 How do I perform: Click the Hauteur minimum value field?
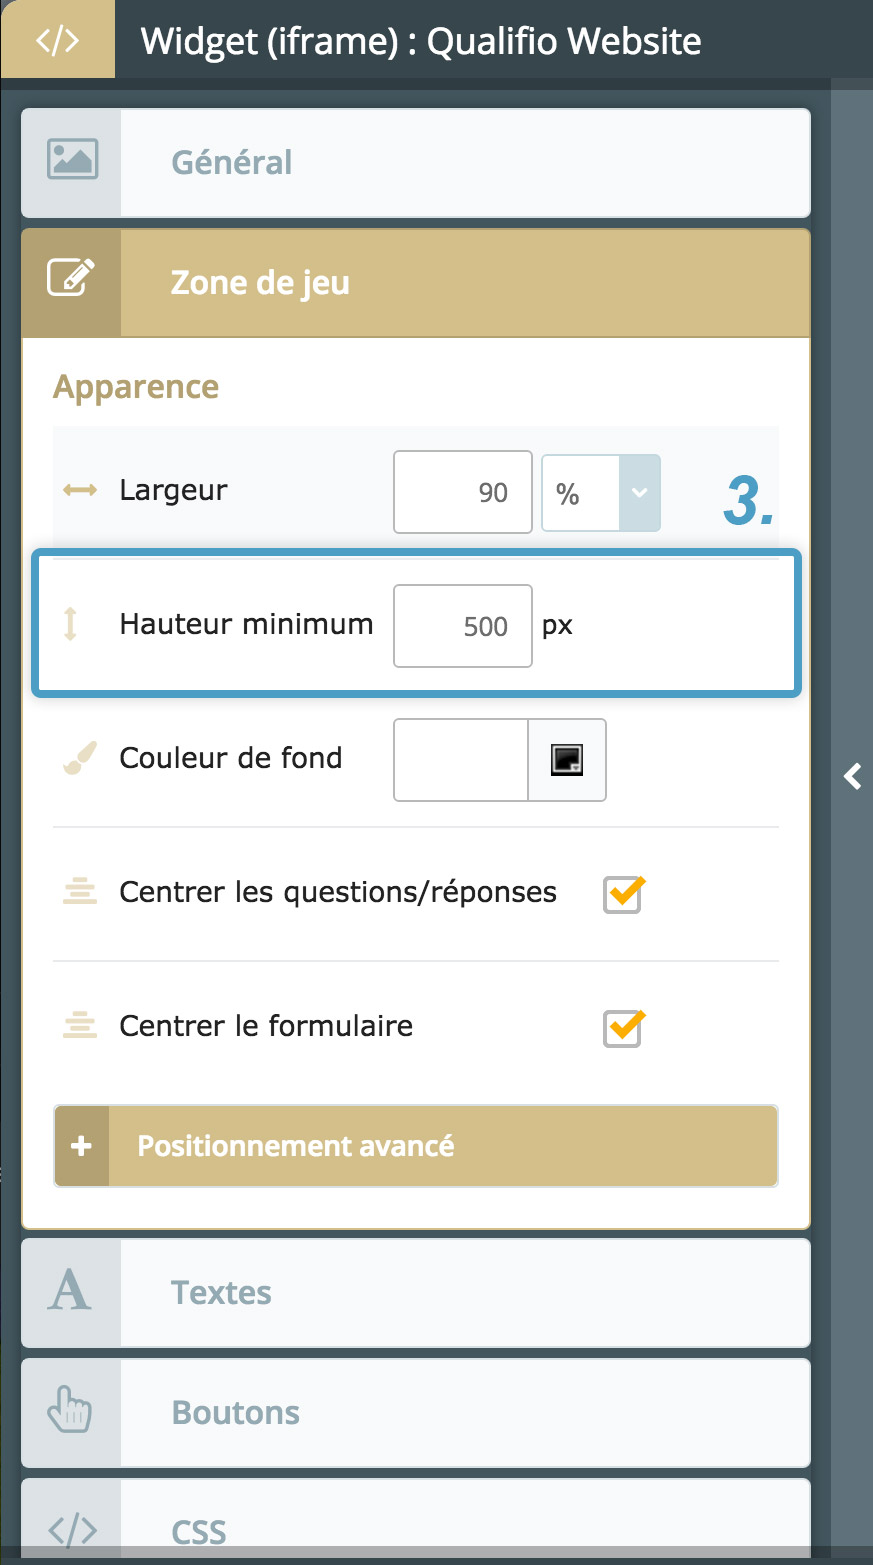click(463, 626)
